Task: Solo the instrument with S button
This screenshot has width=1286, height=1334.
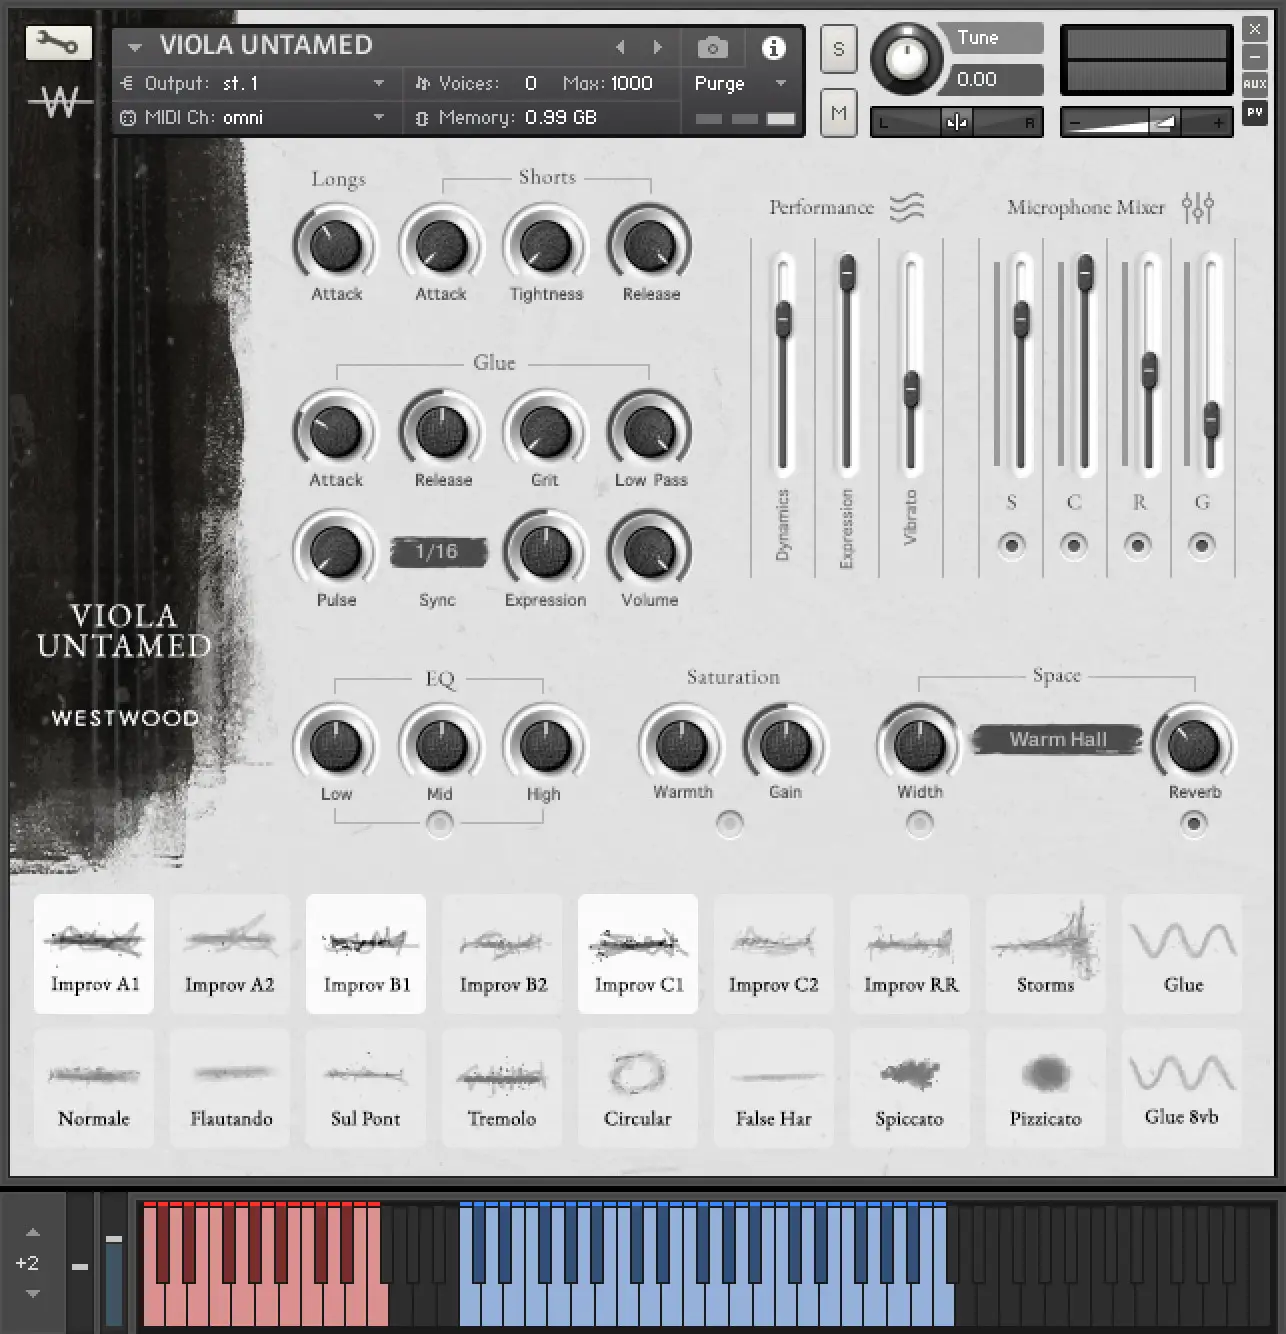Action: pyautogui.click(x=838, y=49)
